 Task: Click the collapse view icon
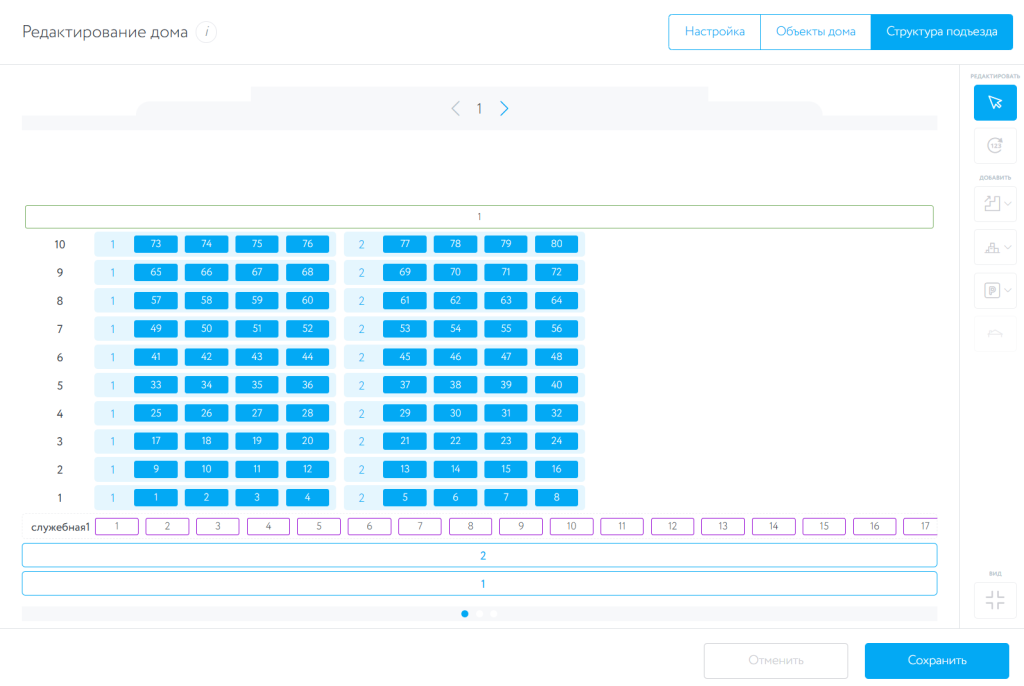pos(995,600)
